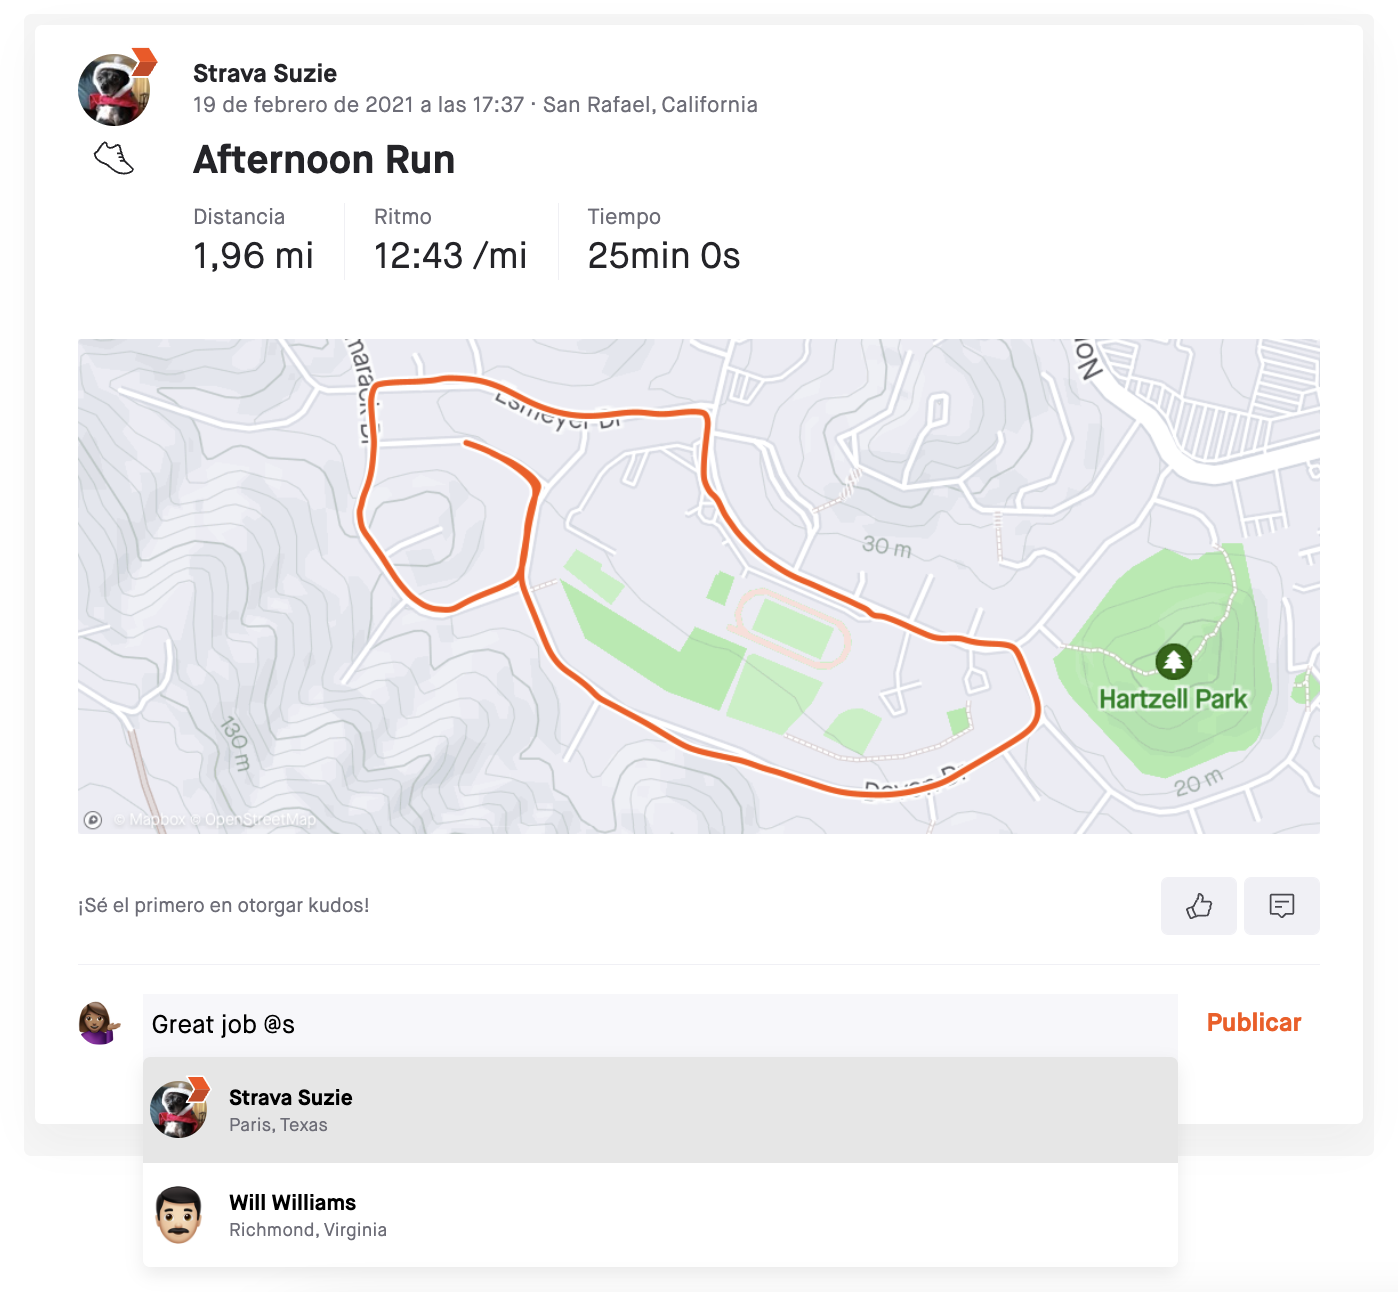Click the Mapbox attribution text
Screen dimensions: 1398x1292
pos(151,820)
